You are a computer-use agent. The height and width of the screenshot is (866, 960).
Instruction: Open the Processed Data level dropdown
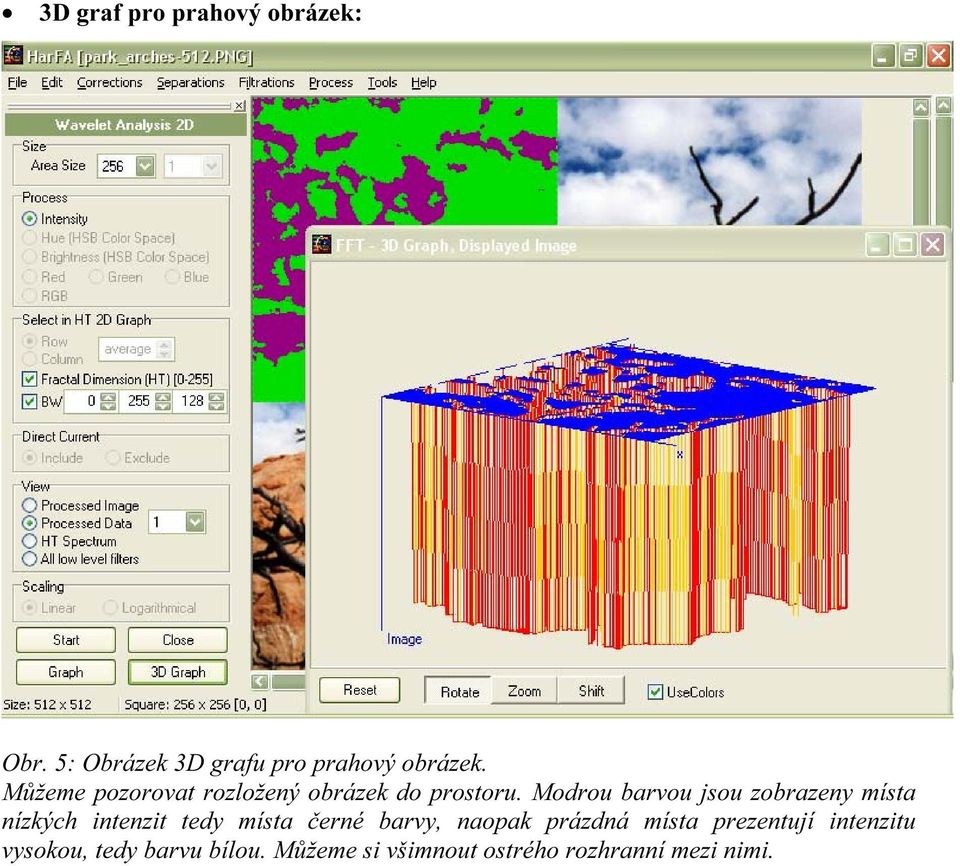click(195, 522)
